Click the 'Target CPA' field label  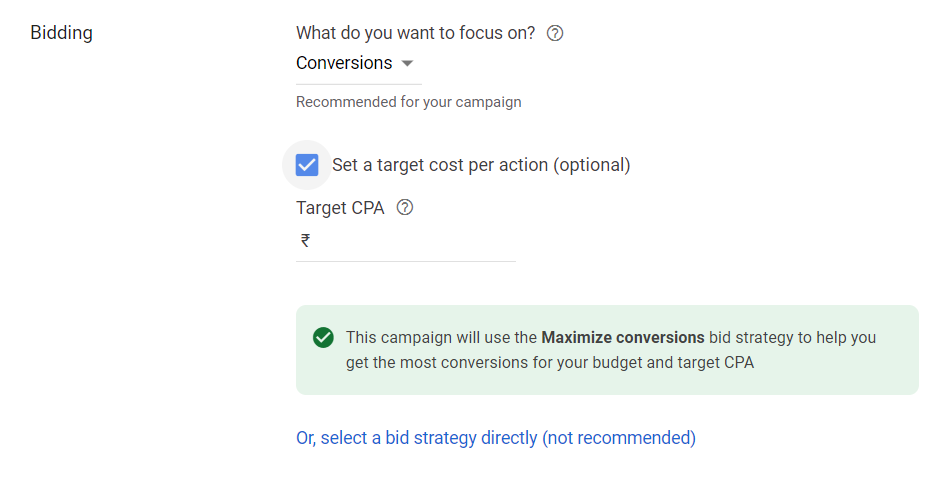point(340,208)
